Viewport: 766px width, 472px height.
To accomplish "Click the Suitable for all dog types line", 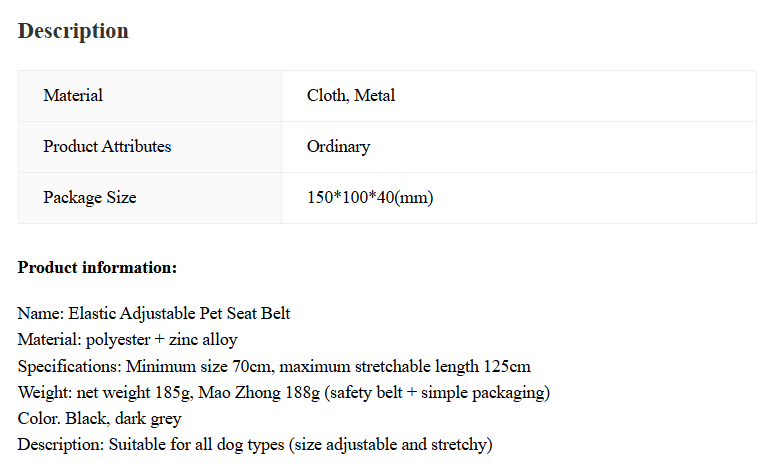I will coord(255,445).
